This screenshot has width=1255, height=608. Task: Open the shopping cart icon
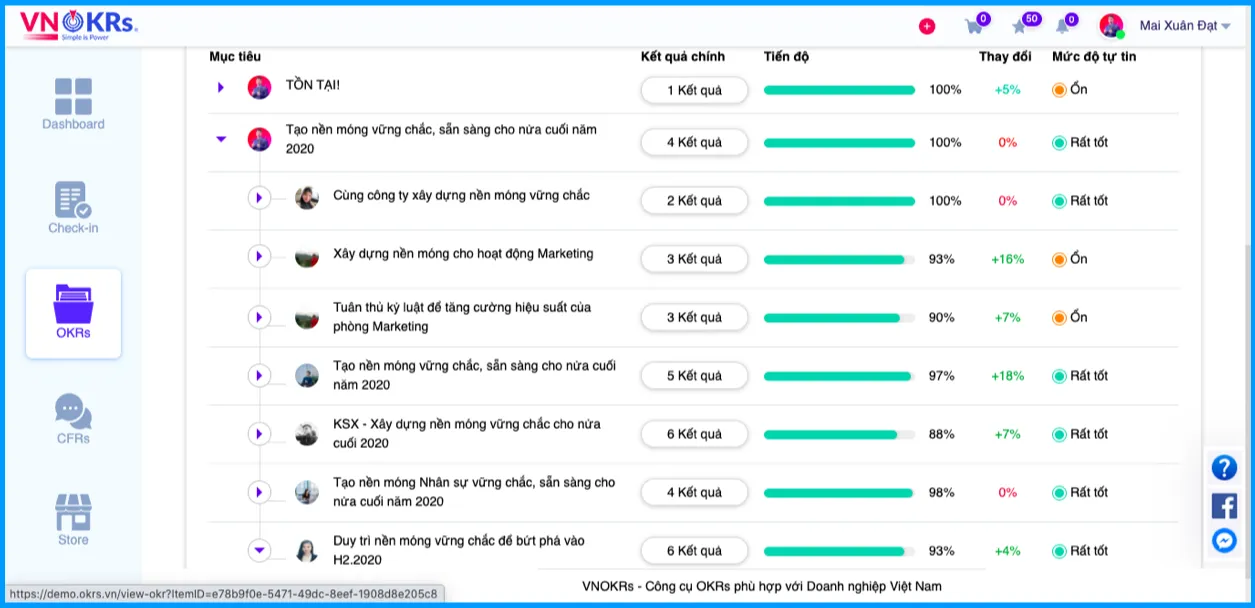tap(974, 26)
